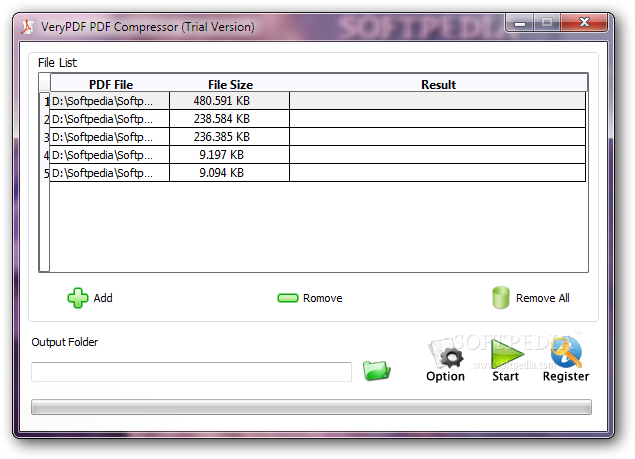Select row 5 file path D:\Softpedia\Softp...
635x459 pixels.
pos(109,173)
